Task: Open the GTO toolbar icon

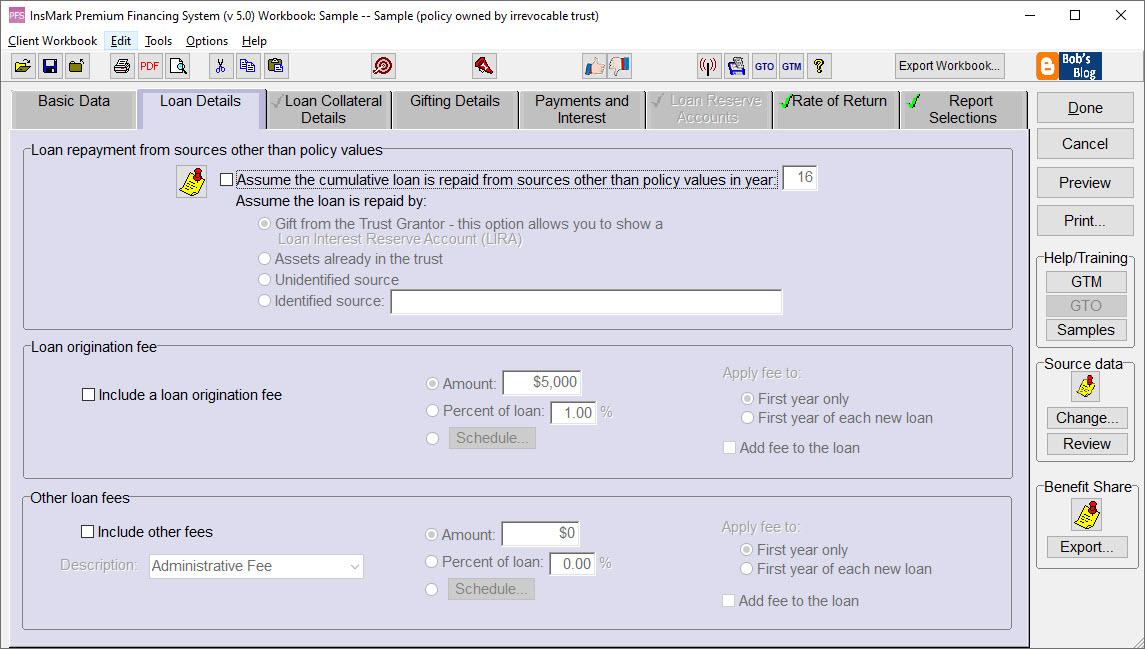Action: pos(764,65)
